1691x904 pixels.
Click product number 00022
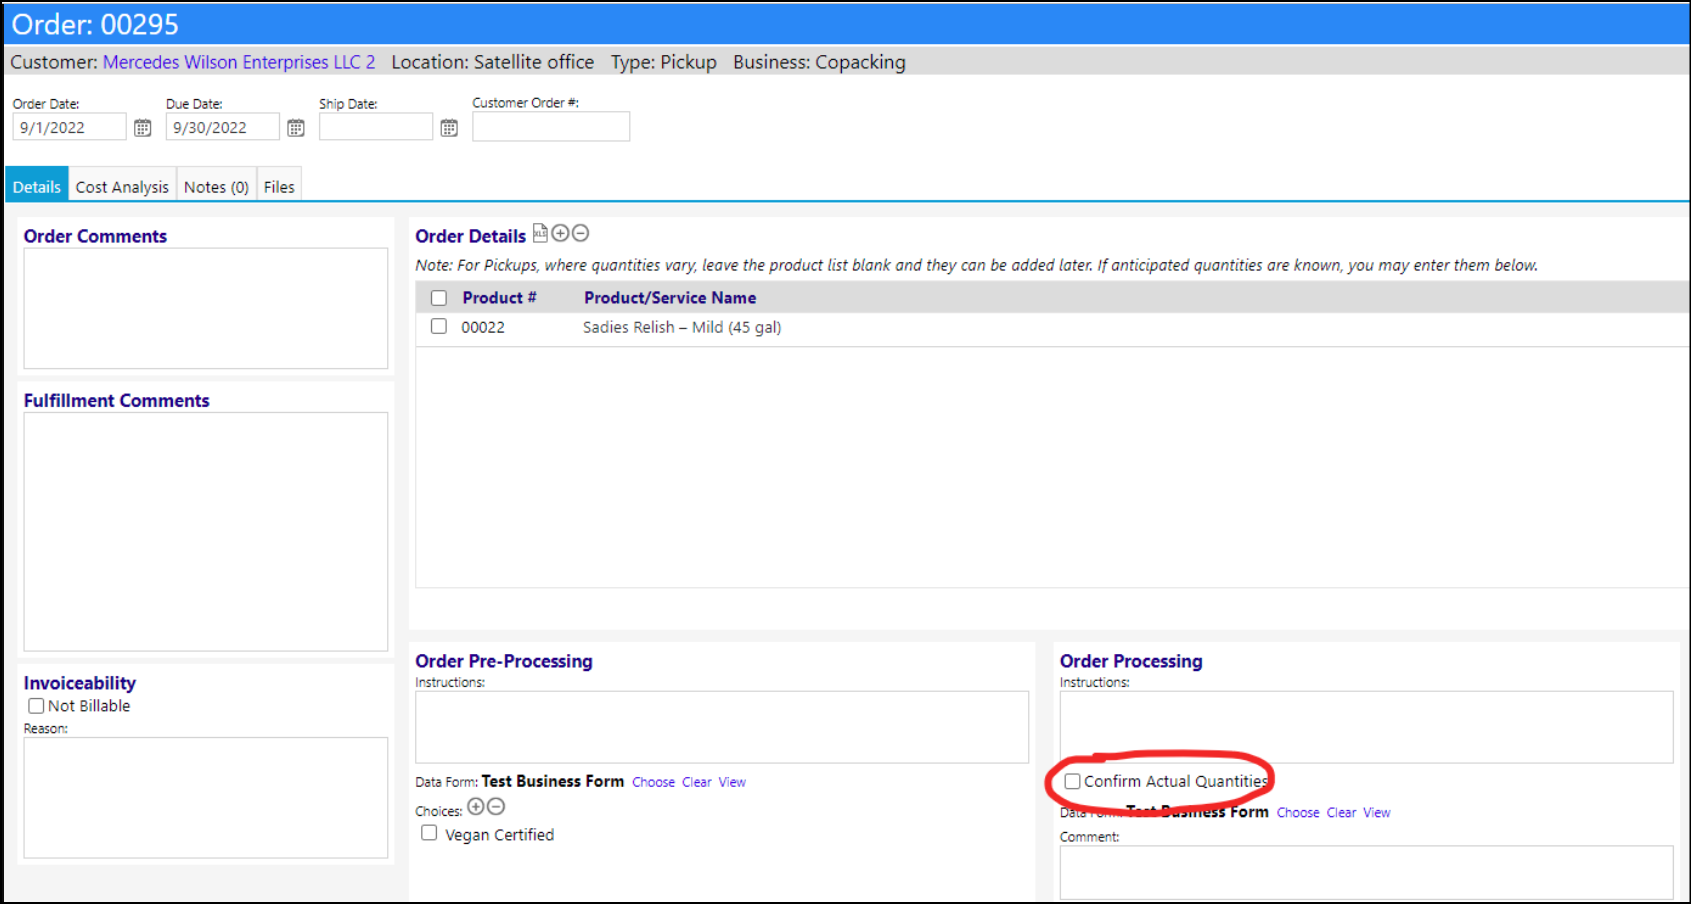pyautogui.click(x=483, y=327)
